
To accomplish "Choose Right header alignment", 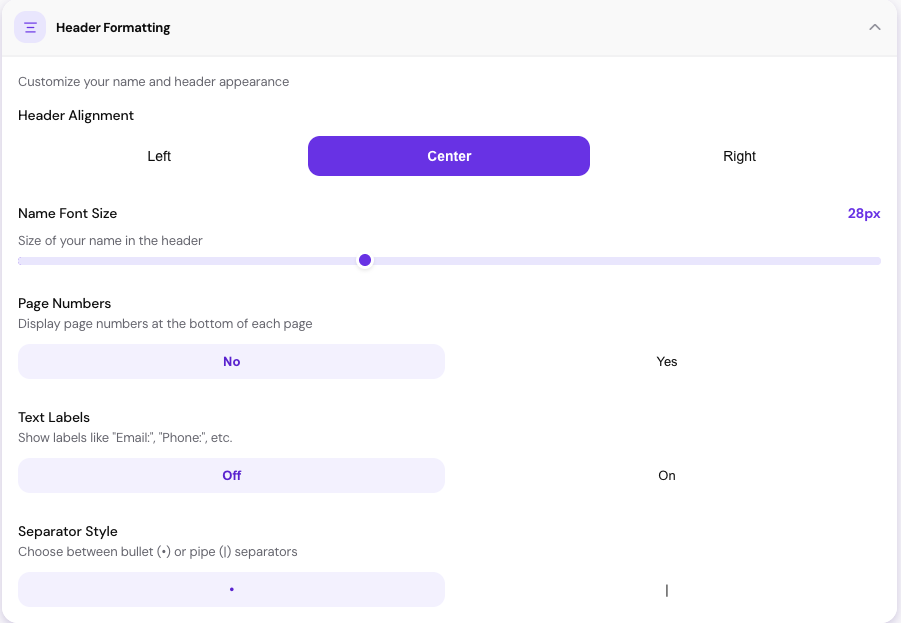I will pos(739,156).
